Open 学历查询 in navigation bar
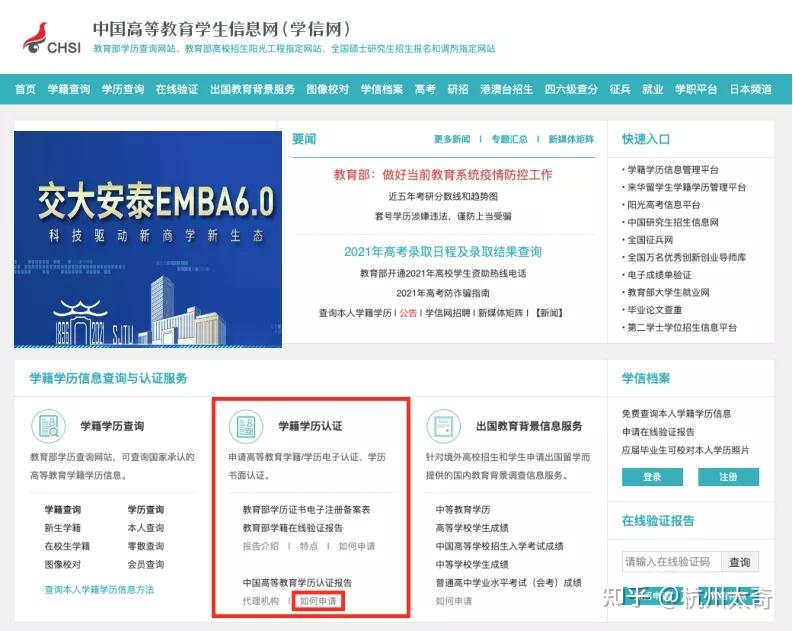Screen dimensions: 793x631 click(123, 89)
